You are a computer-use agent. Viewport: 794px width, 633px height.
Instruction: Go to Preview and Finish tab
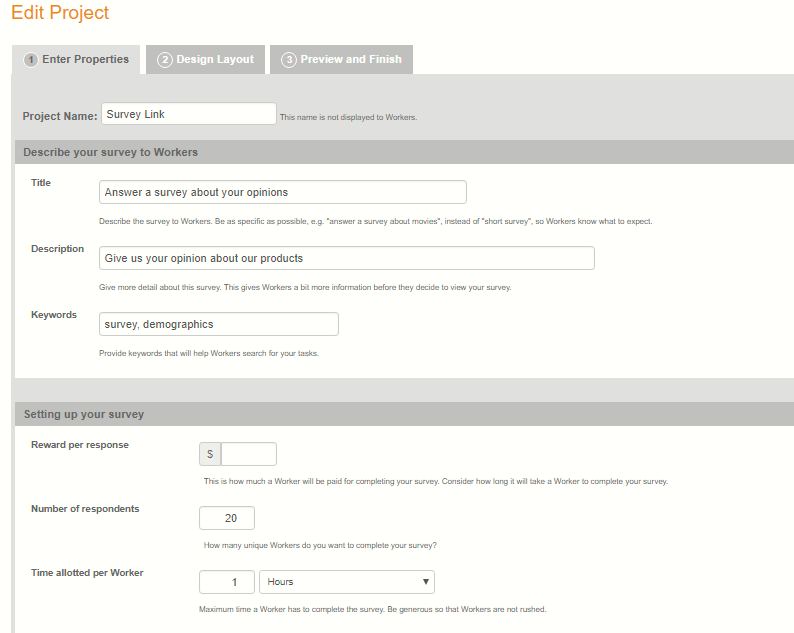341,60
